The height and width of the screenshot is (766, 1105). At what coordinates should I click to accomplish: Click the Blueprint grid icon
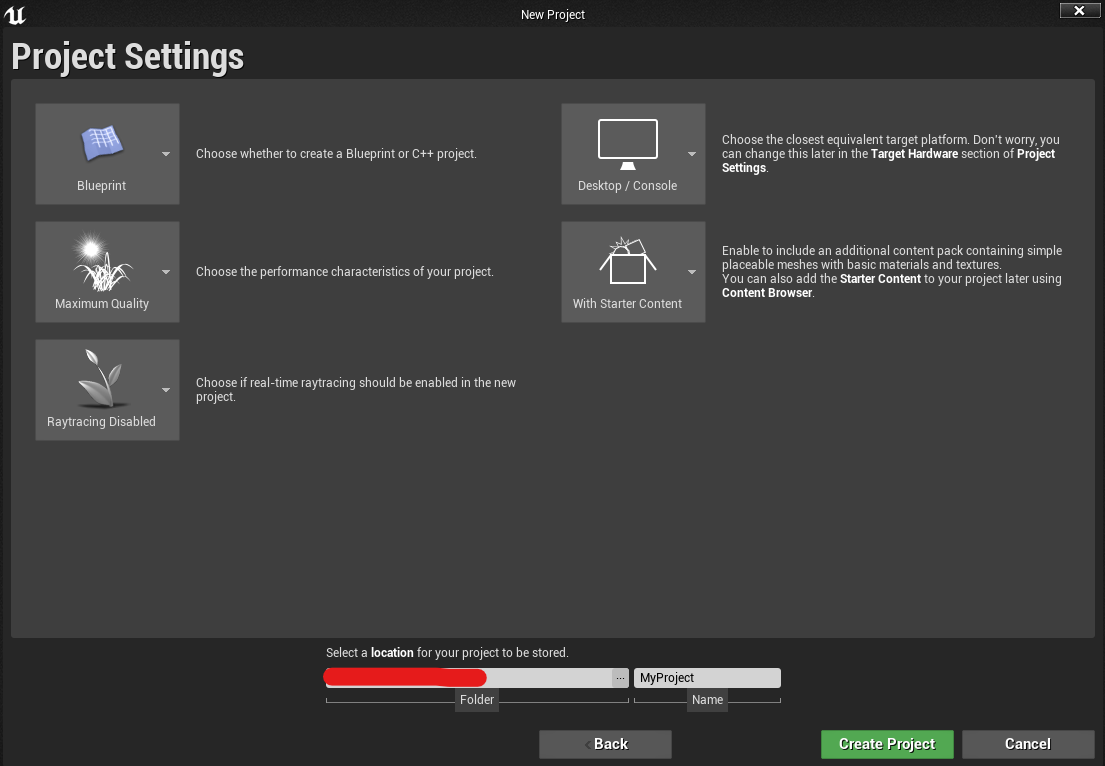[102, 144]
